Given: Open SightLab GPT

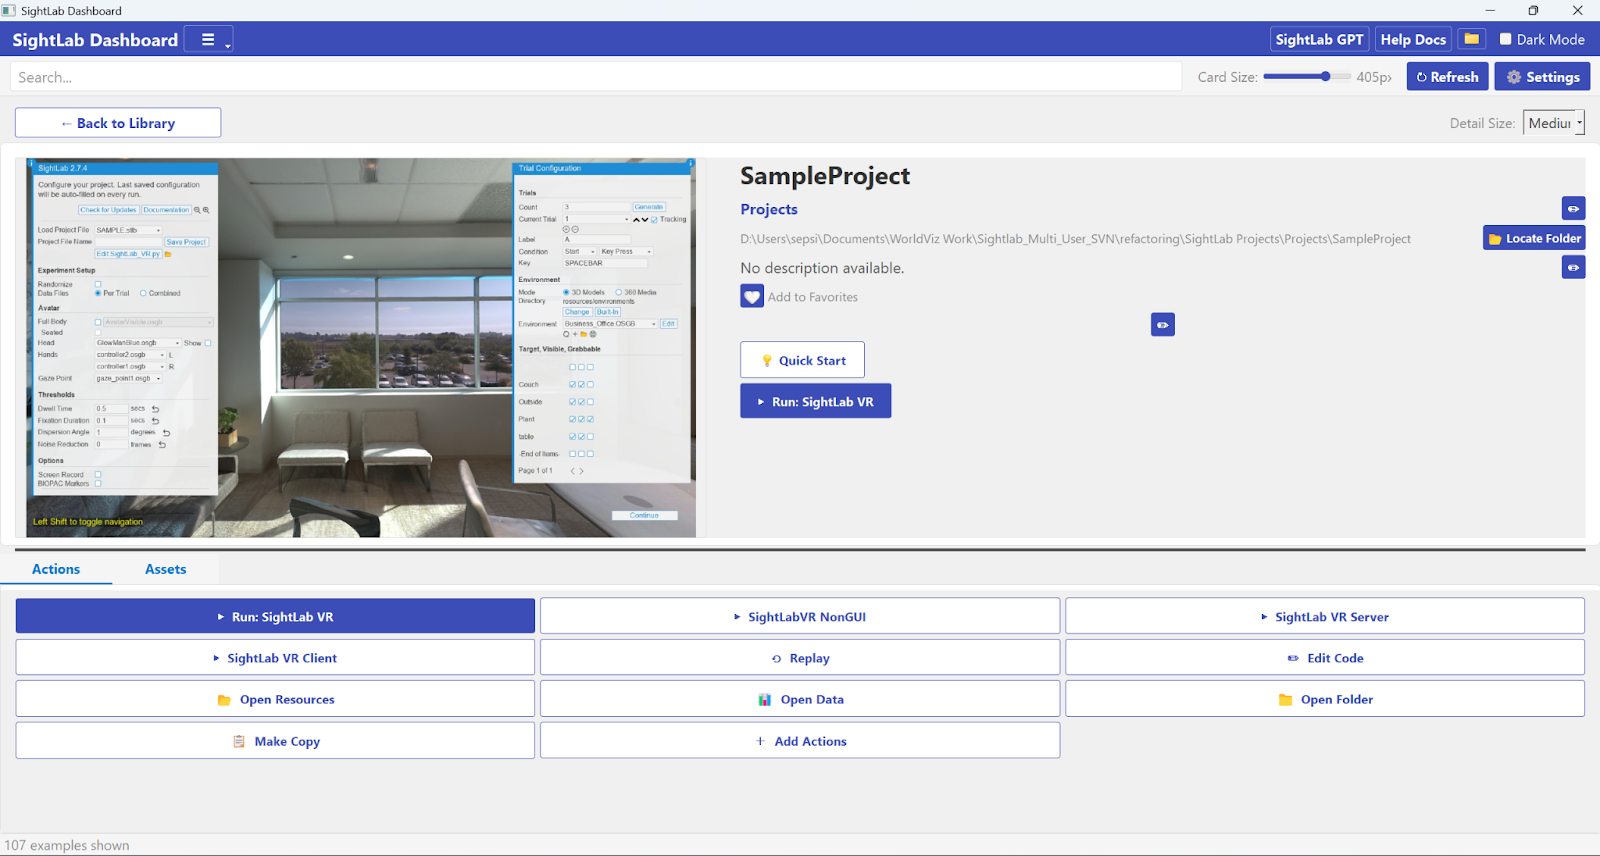Looking at the screenshot, I should pyautogui.click(x=1319, y=39).
